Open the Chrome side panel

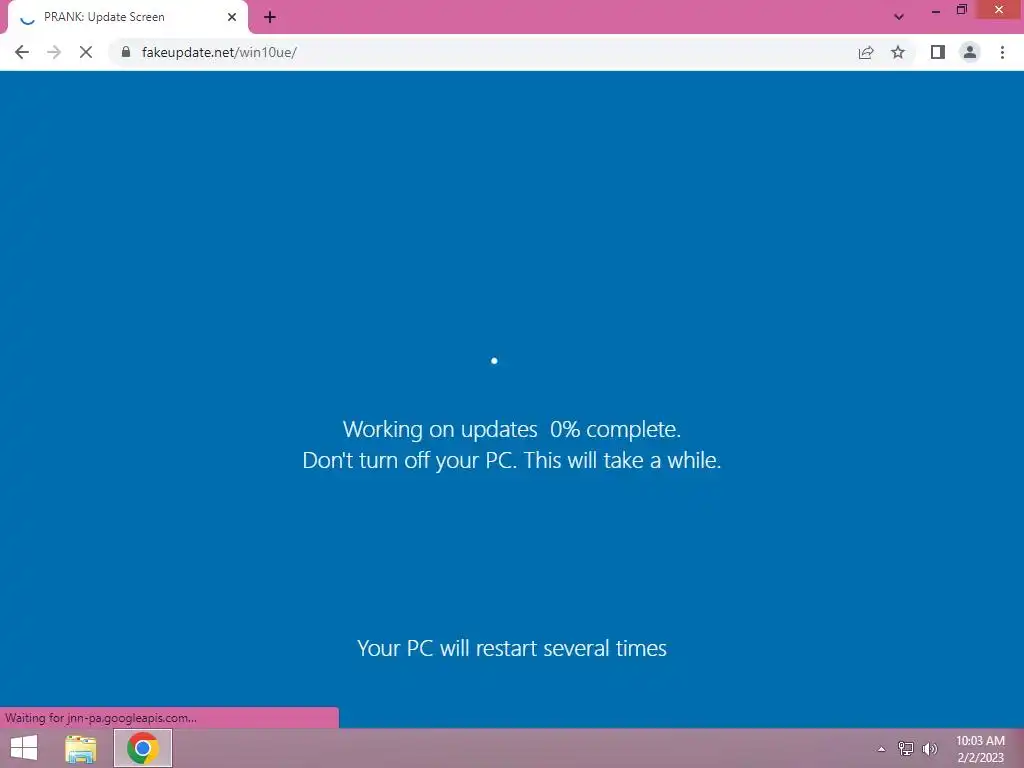point(938,52)
